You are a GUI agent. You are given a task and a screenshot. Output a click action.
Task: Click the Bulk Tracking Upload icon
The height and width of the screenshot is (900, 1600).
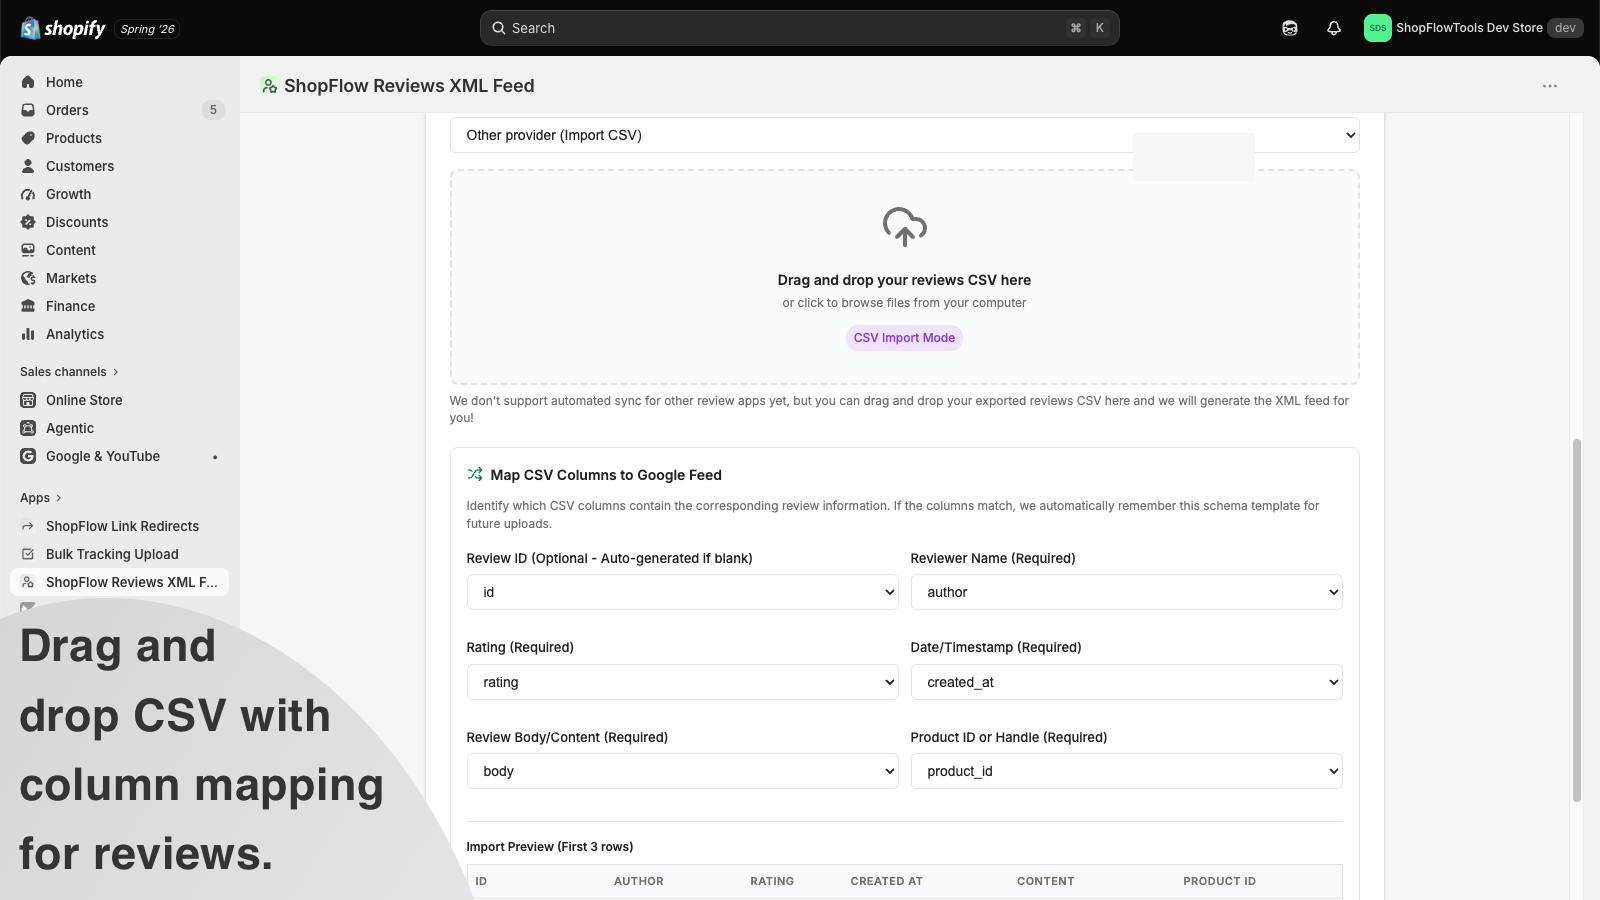click(28, 554)
